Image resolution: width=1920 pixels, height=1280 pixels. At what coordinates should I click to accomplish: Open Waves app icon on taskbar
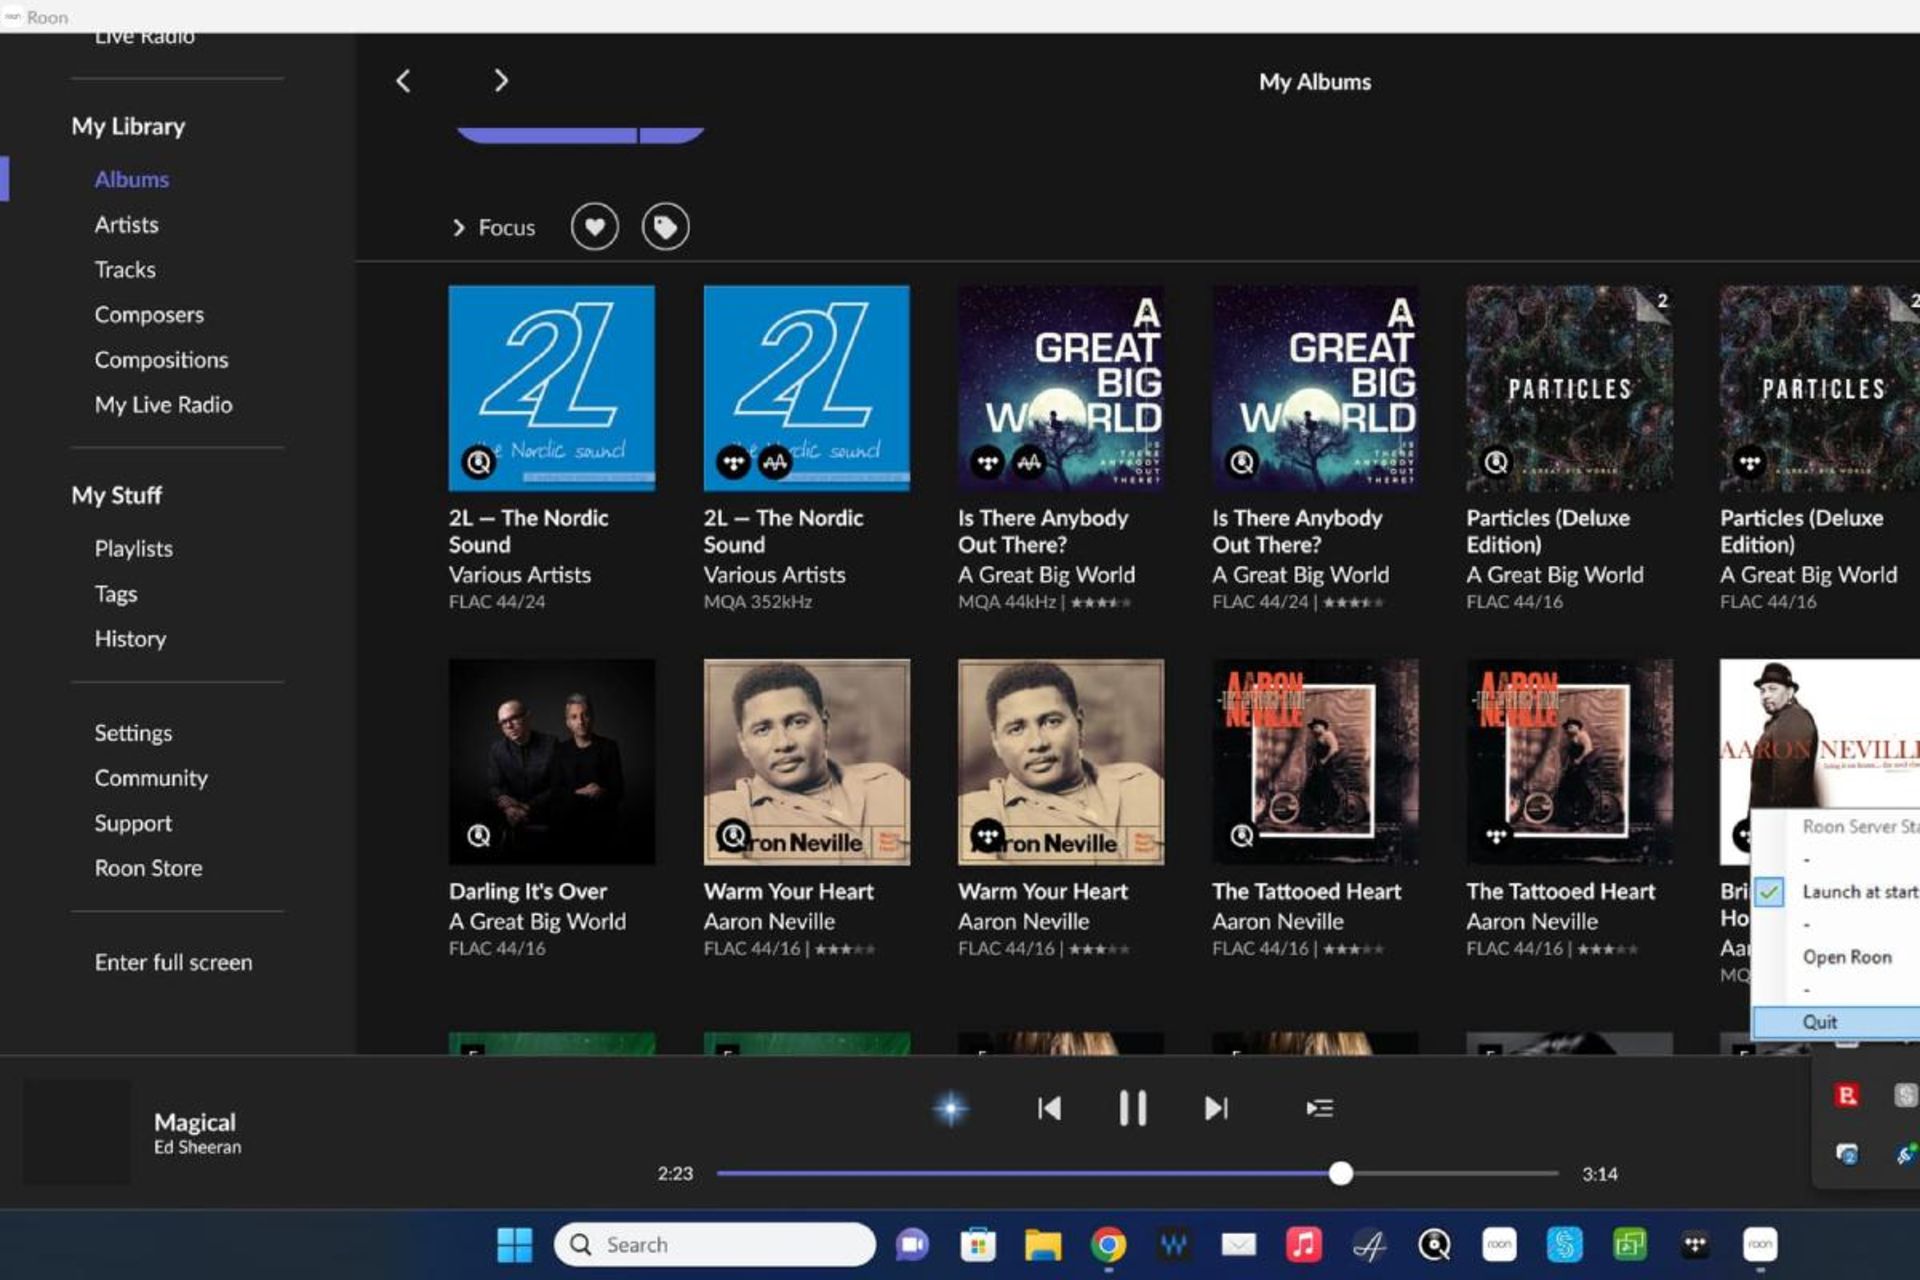(1173, 1244)
